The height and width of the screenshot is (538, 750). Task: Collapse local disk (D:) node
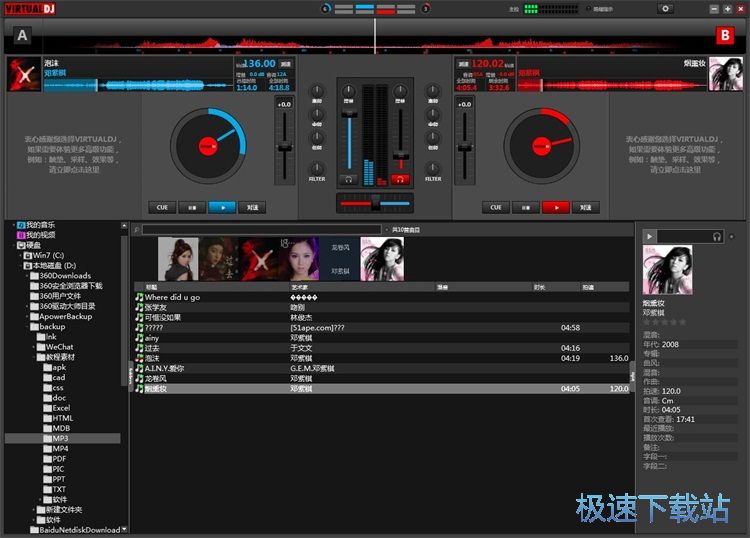click(x=20, y=265)
